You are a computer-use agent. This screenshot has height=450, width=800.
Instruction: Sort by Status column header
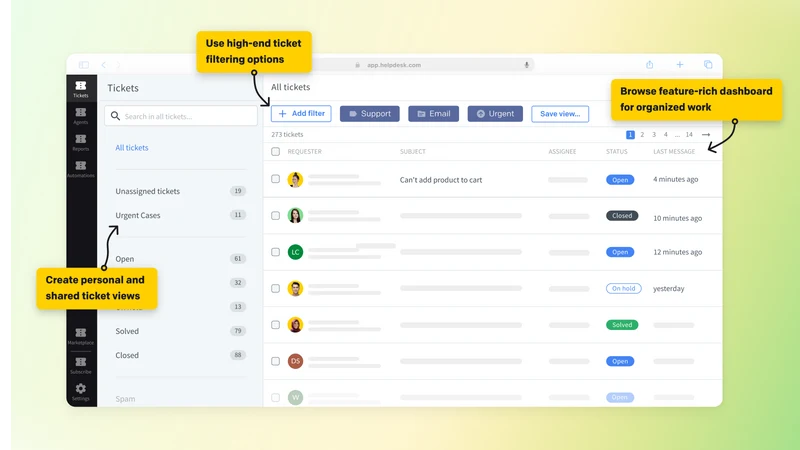tap(617, 152)
